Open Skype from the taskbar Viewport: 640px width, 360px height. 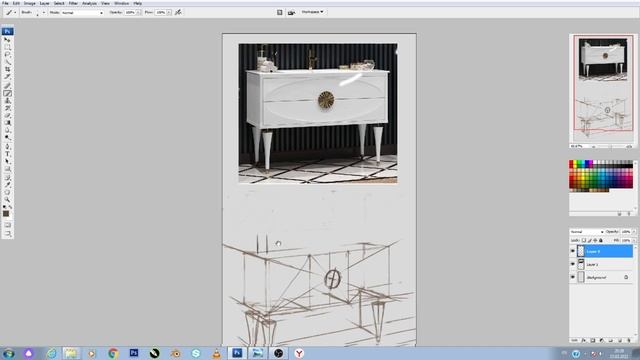(x=196, y=353)
